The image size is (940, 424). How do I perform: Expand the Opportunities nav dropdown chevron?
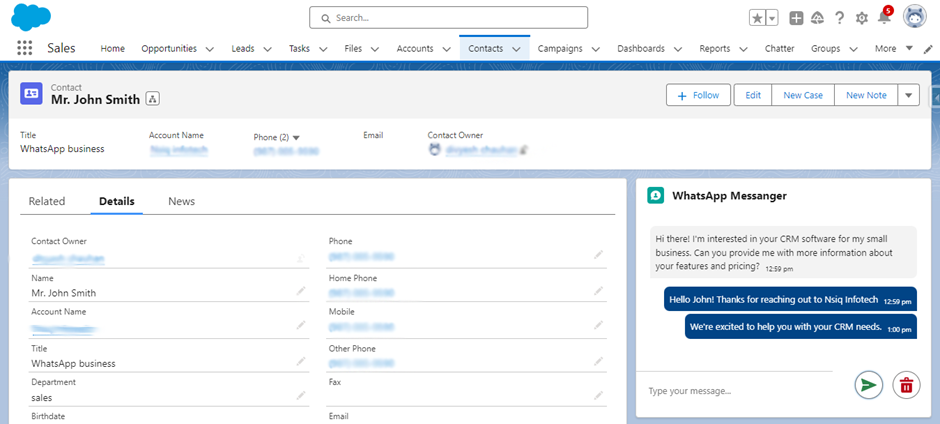[x=209, y=49]
